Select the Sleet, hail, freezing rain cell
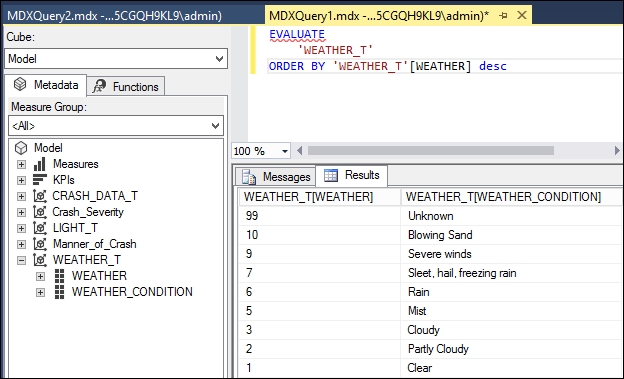The width and height of the screenshot is (624, 379). point(512,273)
